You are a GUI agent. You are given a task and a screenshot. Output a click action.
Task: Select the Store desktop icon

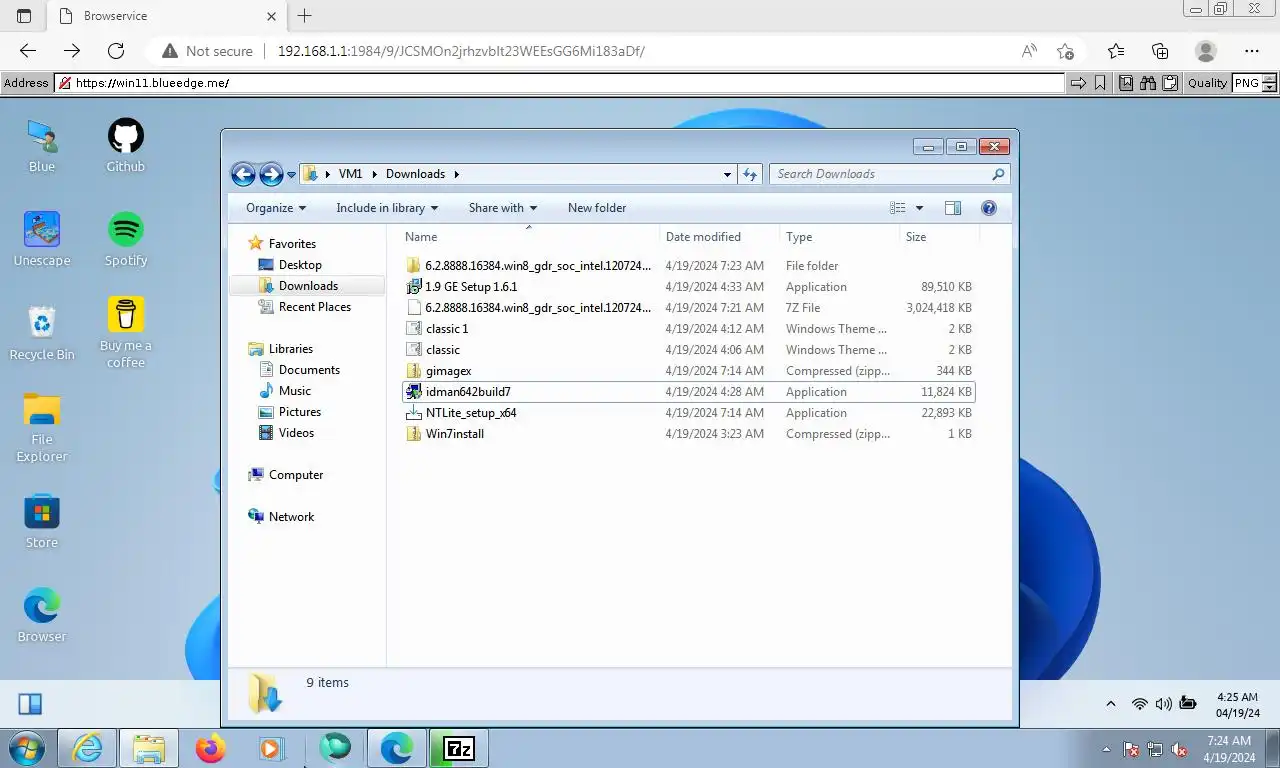42,521
